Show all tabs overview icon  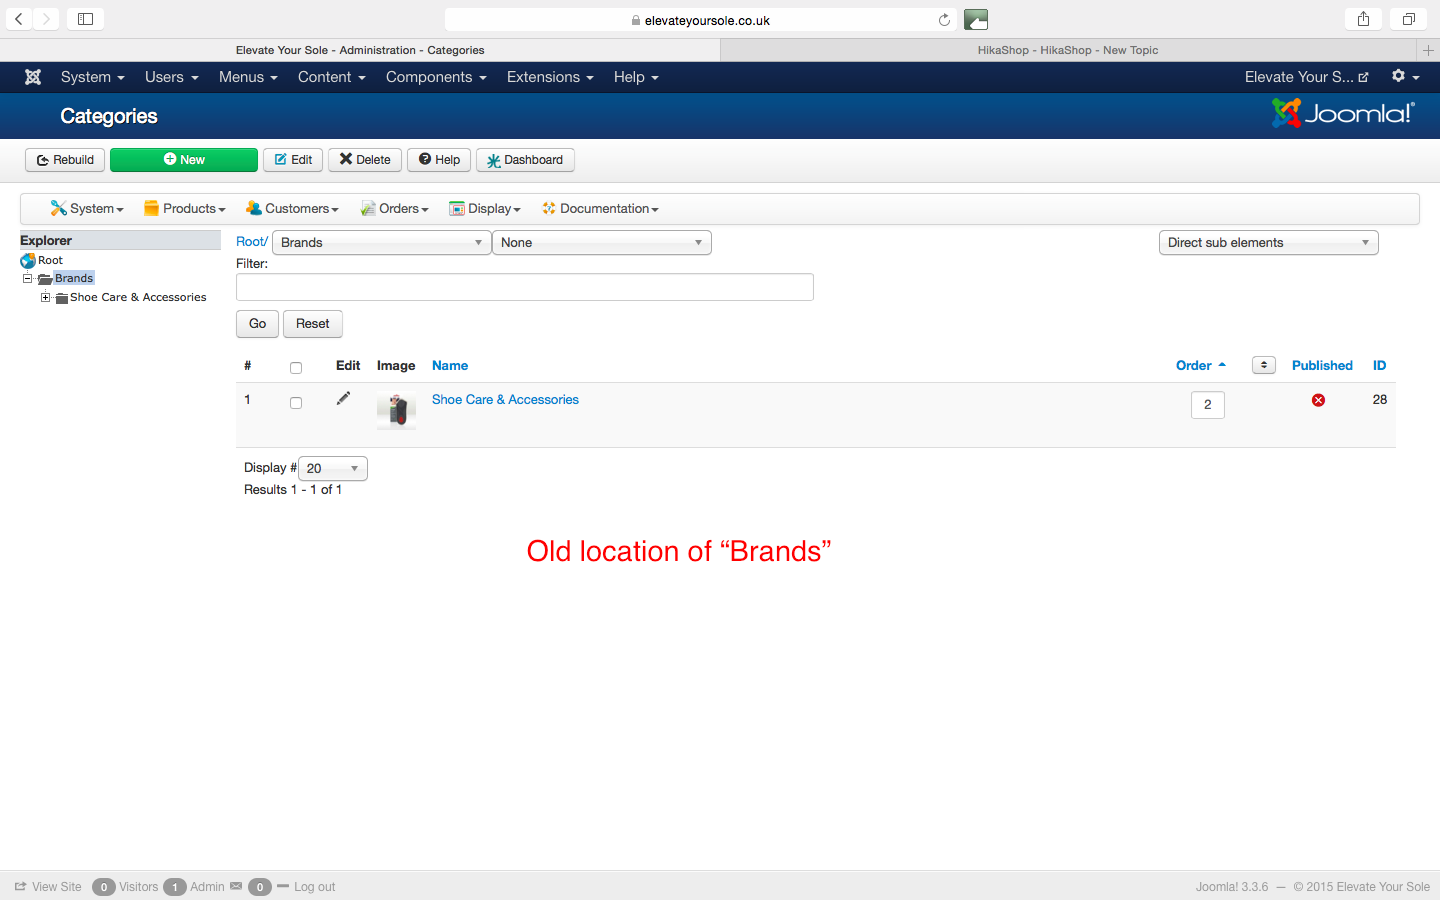pyautogui.click(x=1408, y=19)
